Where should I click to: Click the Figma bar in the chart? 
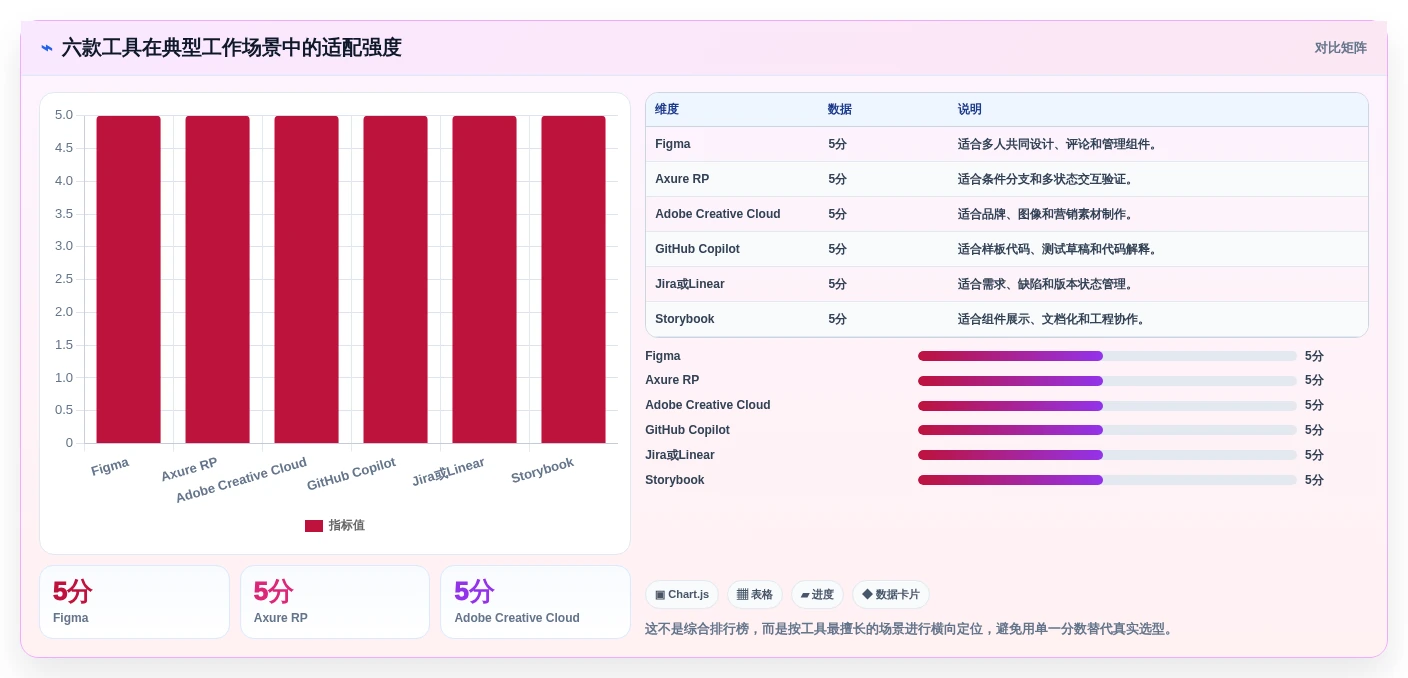128,279
